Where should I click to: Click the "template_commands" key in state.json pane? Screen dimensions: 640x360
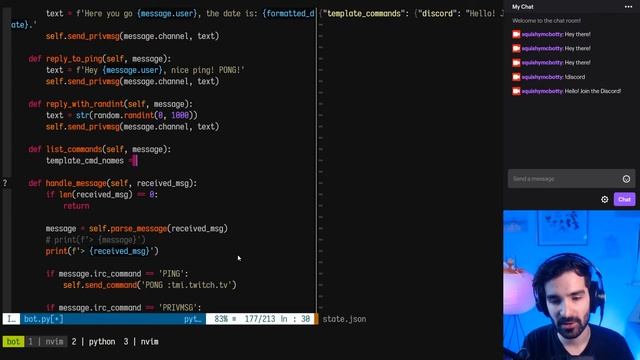(364, 13)
